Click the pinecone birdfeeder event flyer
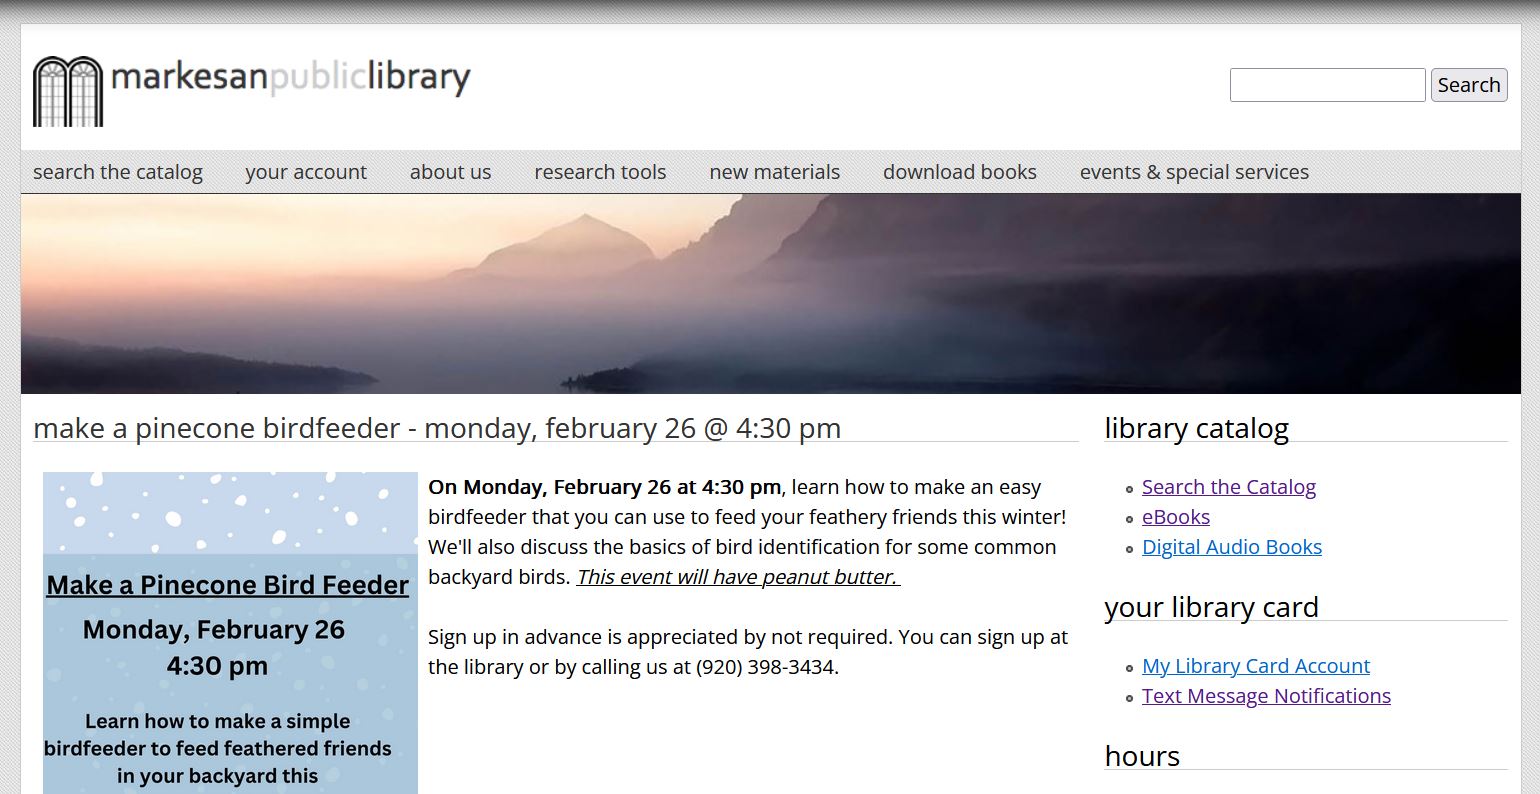The height and width of the screenshot is (794, 1540). pyautogui.click(x=229, y=630)
